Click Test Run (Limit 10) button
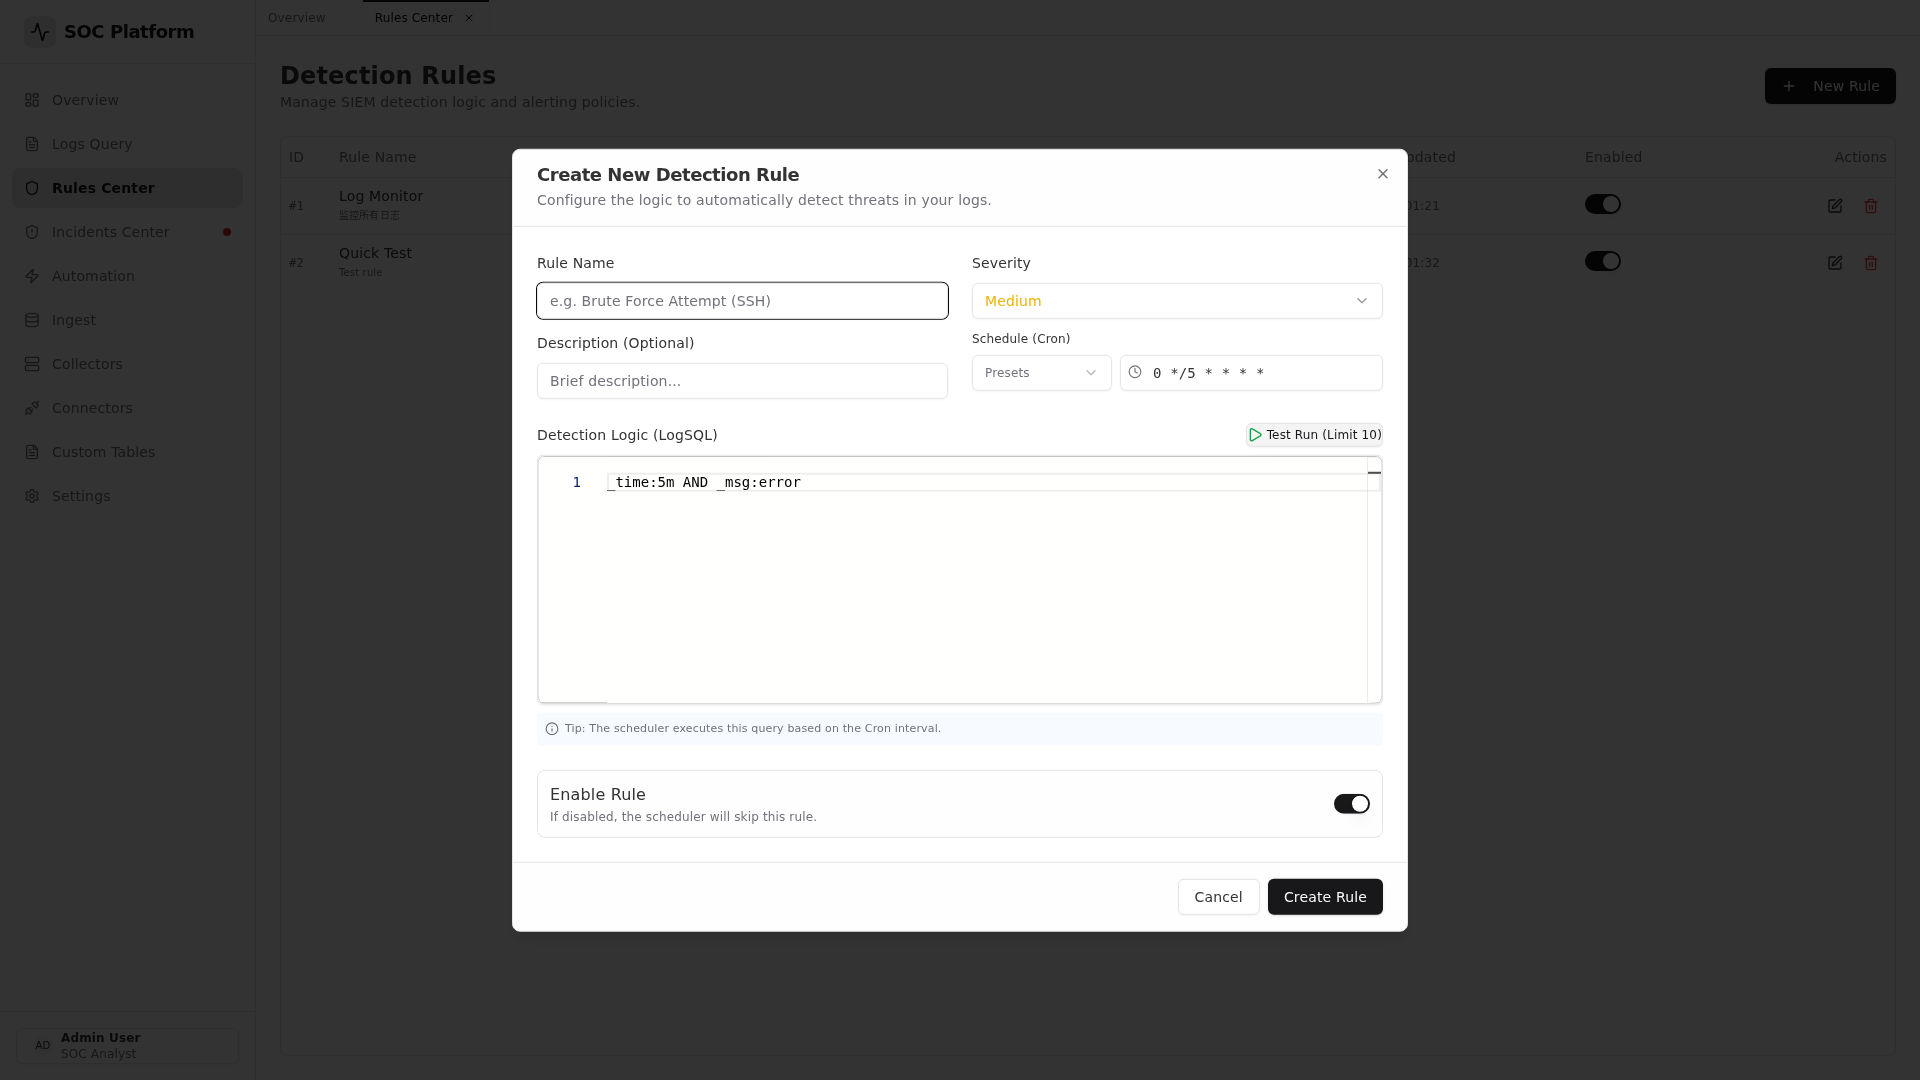1920x1080 pixels. tap(1314, 435)
